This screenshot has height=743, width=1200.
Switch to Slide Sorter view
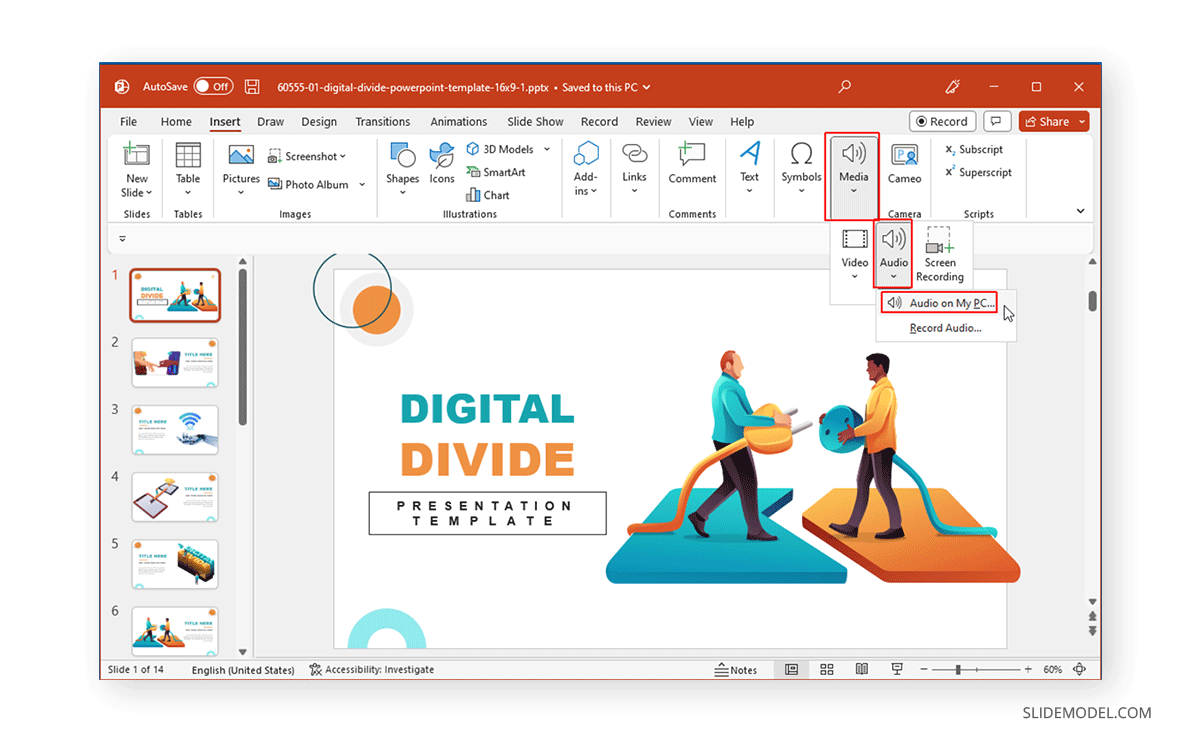(x=826, y=669)
